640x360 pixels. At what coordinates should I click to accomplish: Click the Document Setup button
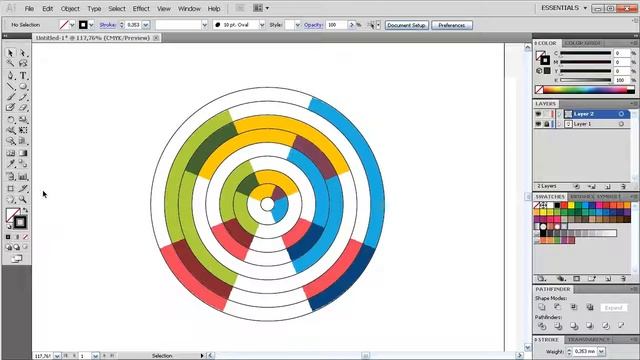tap(407, 25)
